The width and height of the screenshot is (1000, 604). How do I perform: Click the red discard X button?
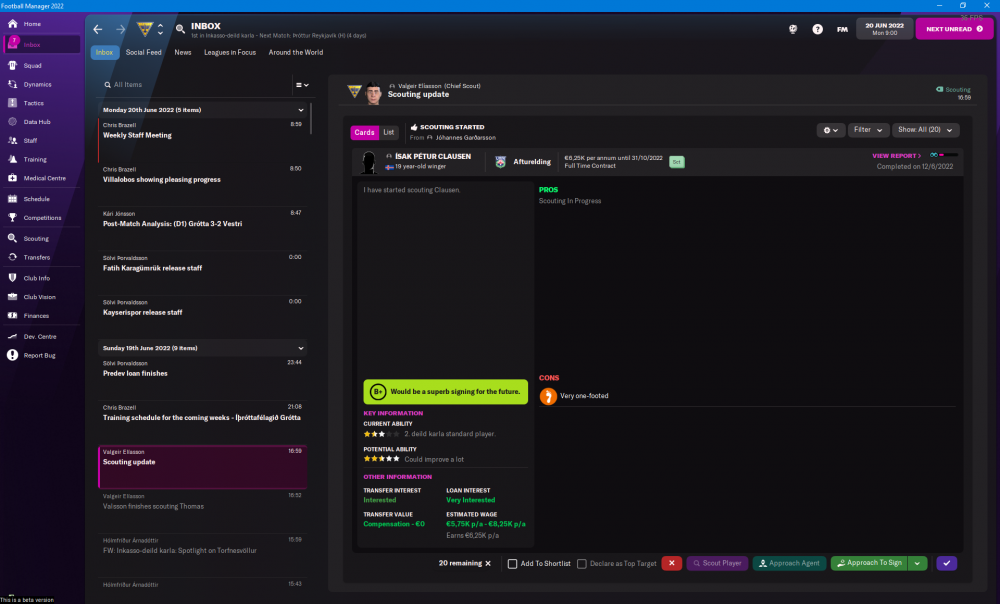tap(672, 563)
